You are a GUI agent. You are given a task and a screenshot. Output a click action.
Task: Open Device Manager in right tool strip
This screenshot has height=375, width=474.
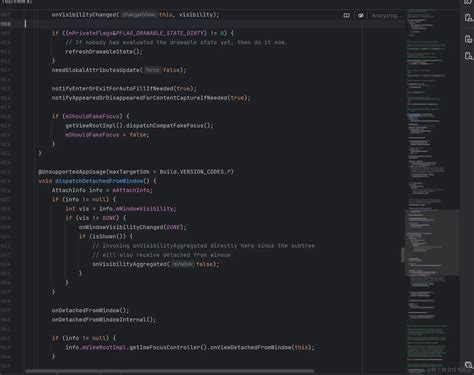[x=468, y=17]
